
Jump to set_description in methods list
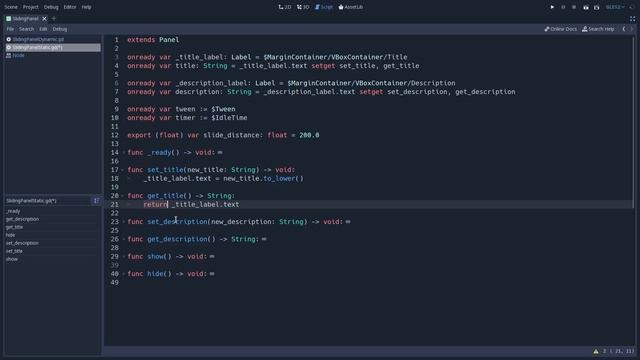22,243
